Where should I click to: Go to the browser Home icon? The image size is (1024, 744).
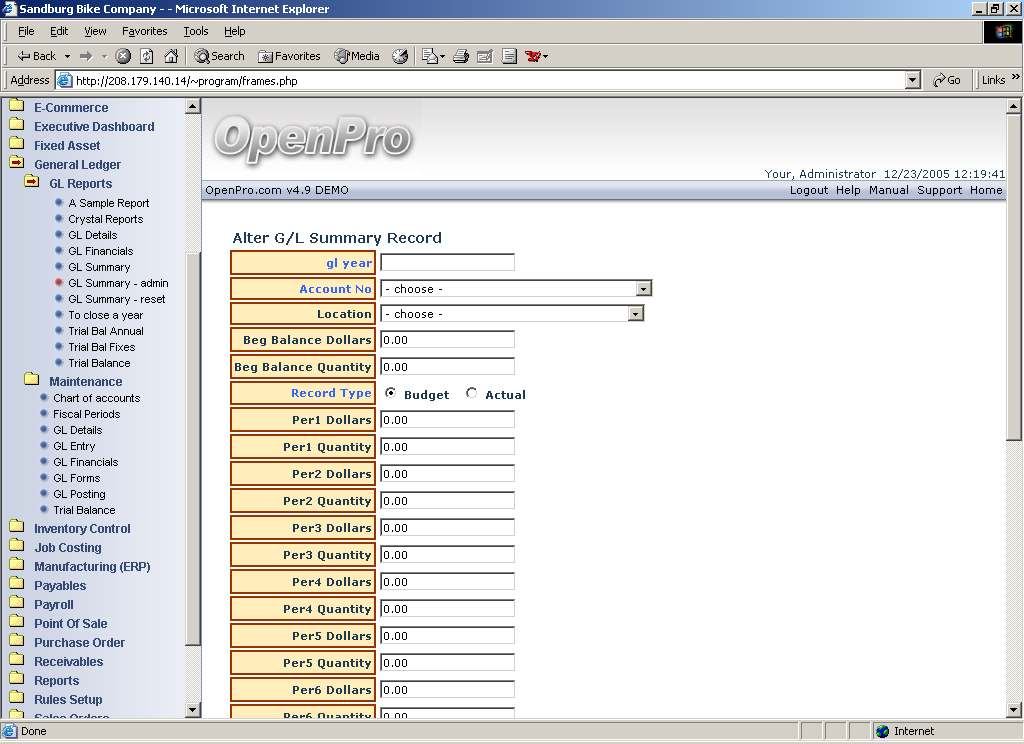pyautogui.click(x=171, y=56)
